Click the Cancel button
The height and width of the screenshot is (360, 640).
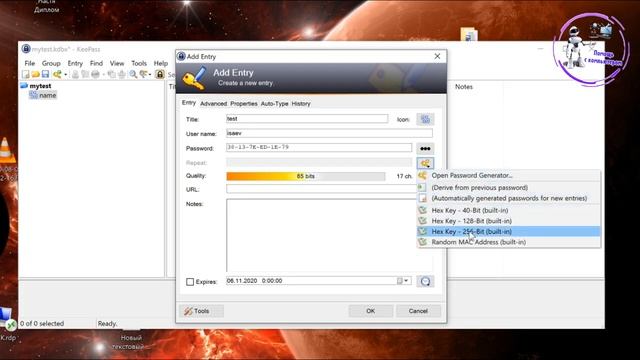tap(418, 311)
